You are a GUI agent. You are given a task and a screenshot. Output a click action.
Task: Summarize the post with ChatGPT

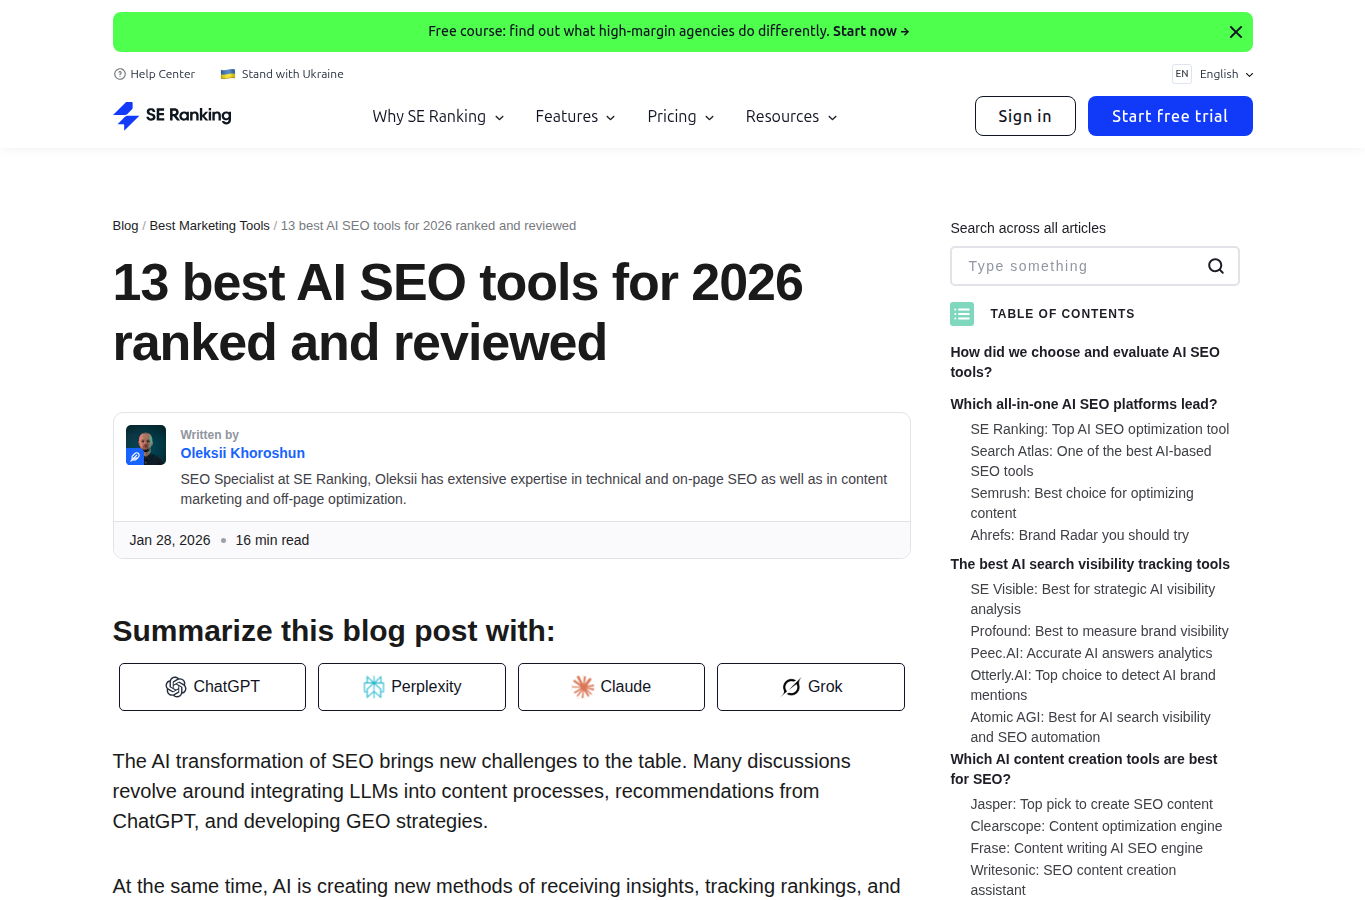(212, 687)
